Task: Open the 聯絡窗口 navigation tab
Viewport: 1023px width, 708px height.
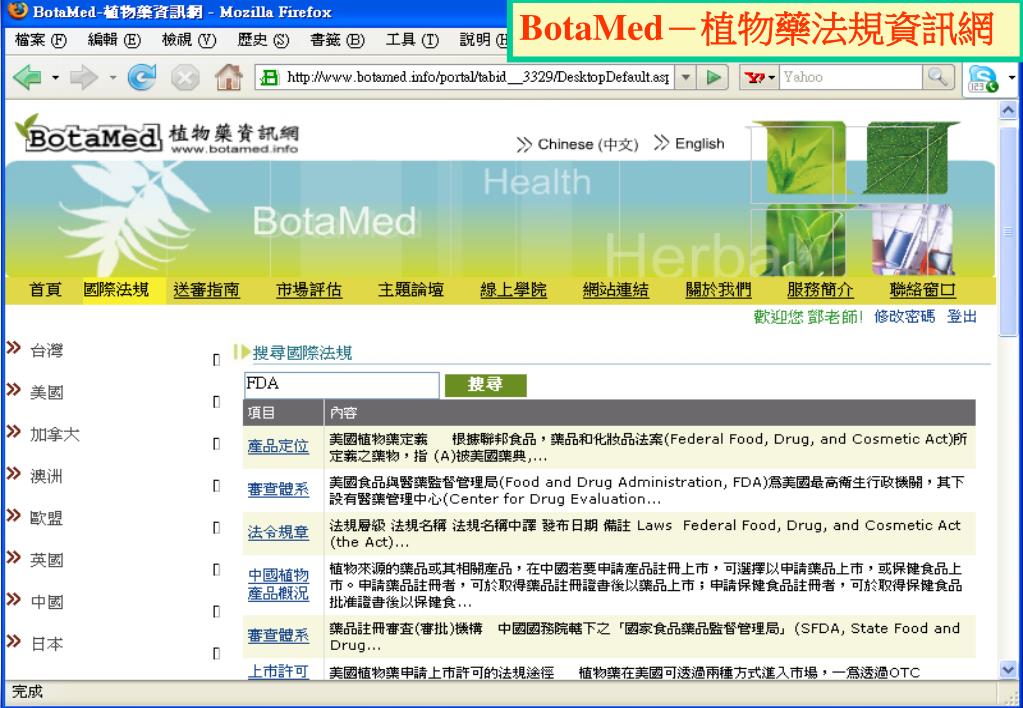Action: click(923, 290)
